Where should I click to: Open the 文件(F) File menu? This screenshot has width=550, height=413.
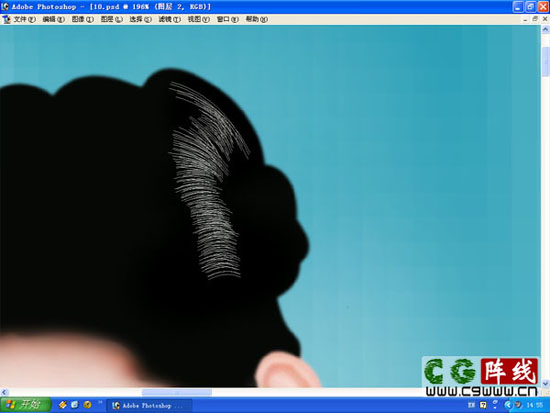click(x=25, y=19)
